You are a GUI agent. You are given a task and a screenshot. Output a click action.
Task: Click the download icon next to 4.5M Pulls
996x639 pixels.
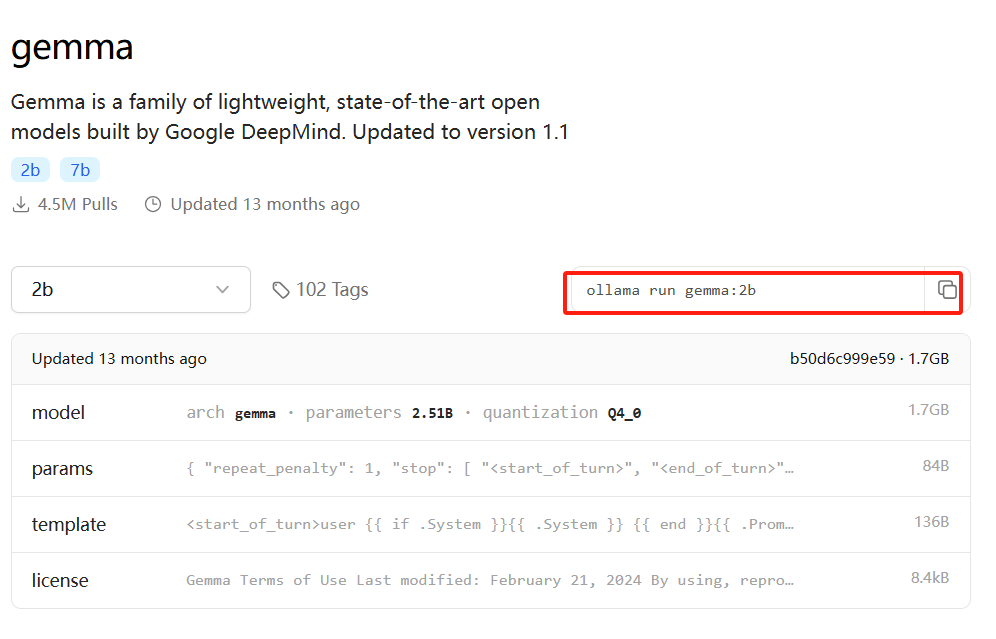pos(21,205)
